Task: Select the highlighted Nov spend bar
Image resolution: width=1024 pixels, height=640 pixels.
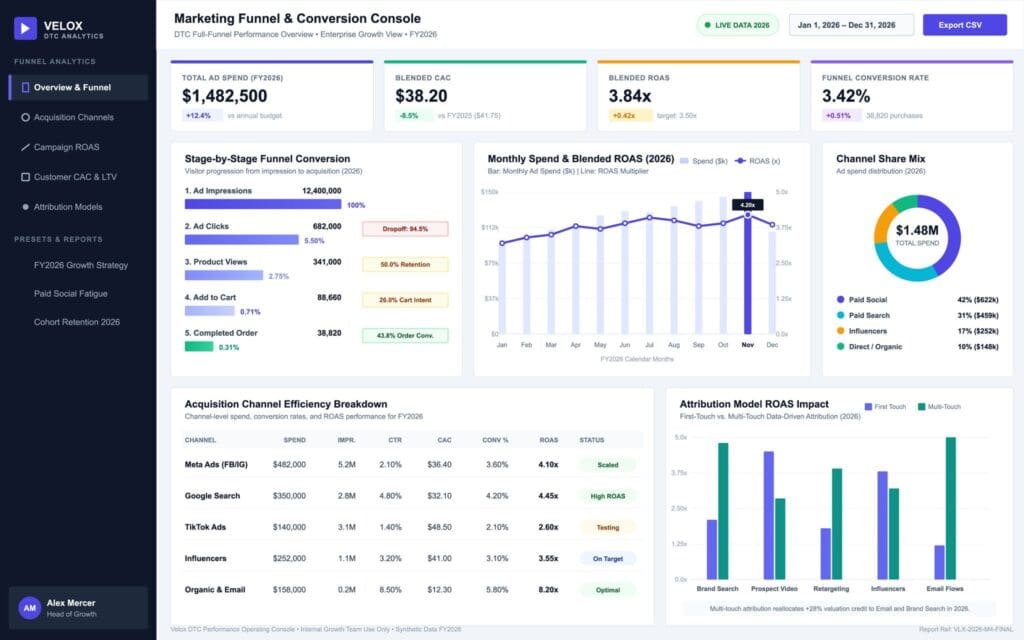Action: [x=748, y=263]
